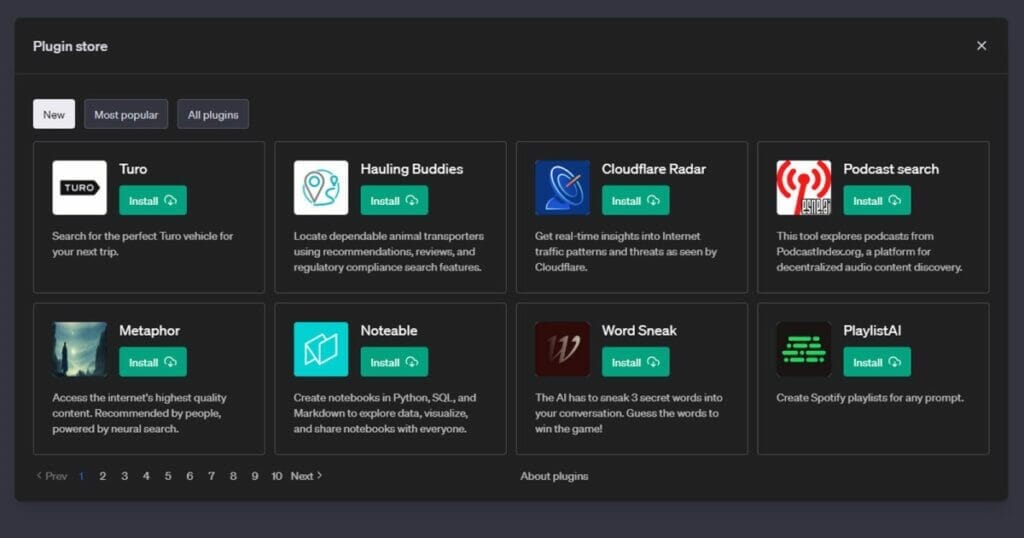Close the Plugin store dialog
Viewport: 1024px width, 538px height.
(982, 46)
